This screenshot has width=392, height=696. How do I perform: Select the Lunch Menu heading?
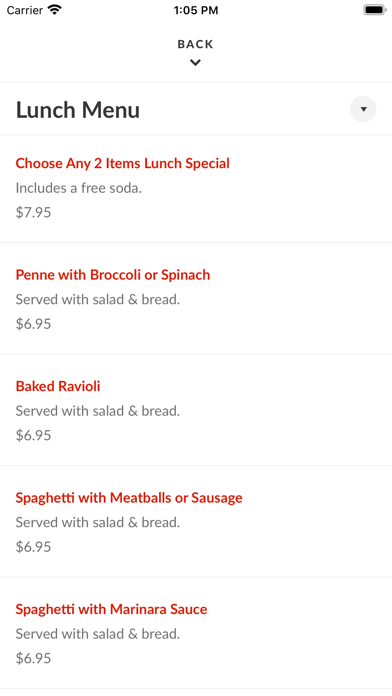point(78,110)
